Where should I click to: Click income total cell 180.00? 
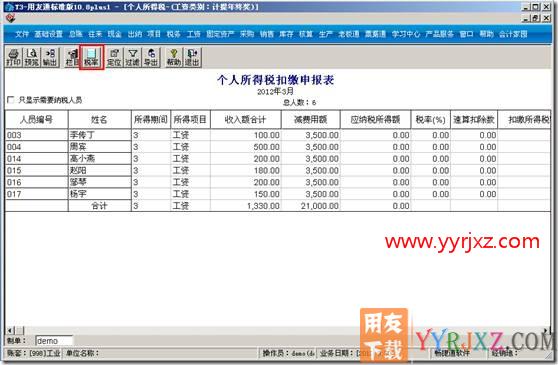pyautogui.click(x=246, y=170)
